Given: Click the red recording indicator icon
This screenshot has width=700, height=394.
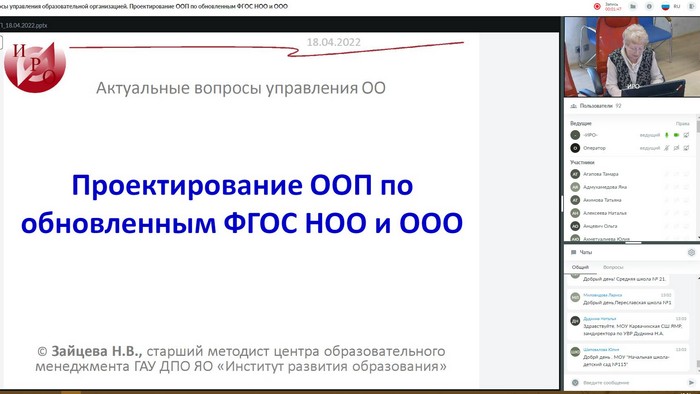Looking at the screenshot, I should coord(597,6).
